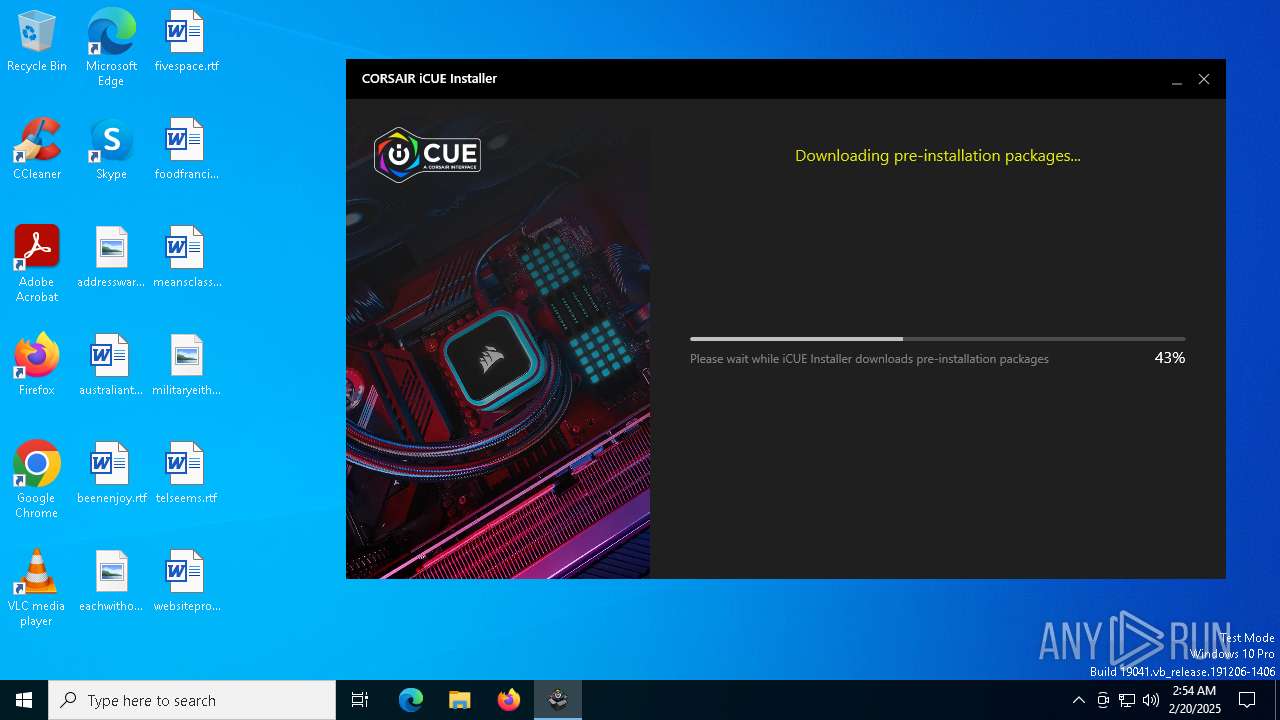Click the 43% progress value
Viewport: 1280px width, 720px height.
point(1170,358)
